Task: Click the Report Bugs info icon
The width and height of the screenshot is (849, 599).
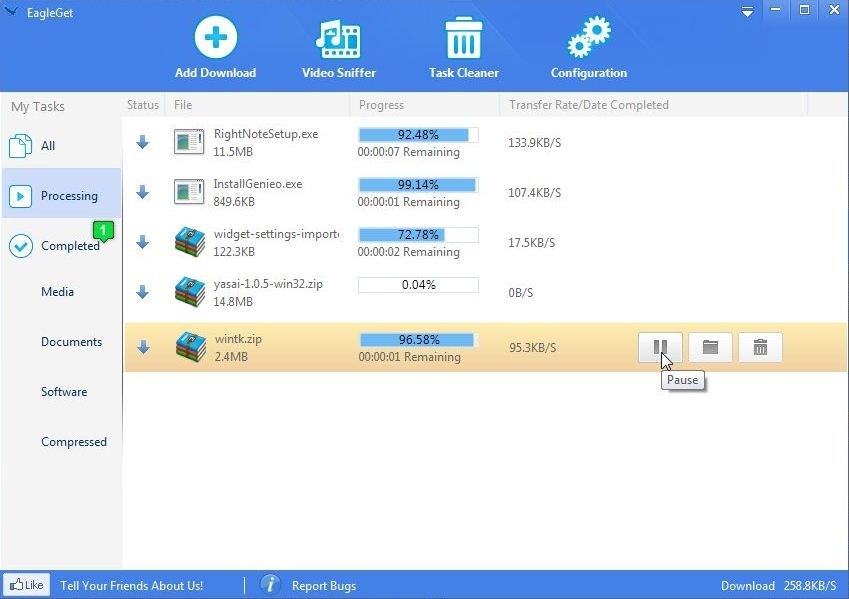Action: [270, 585]
